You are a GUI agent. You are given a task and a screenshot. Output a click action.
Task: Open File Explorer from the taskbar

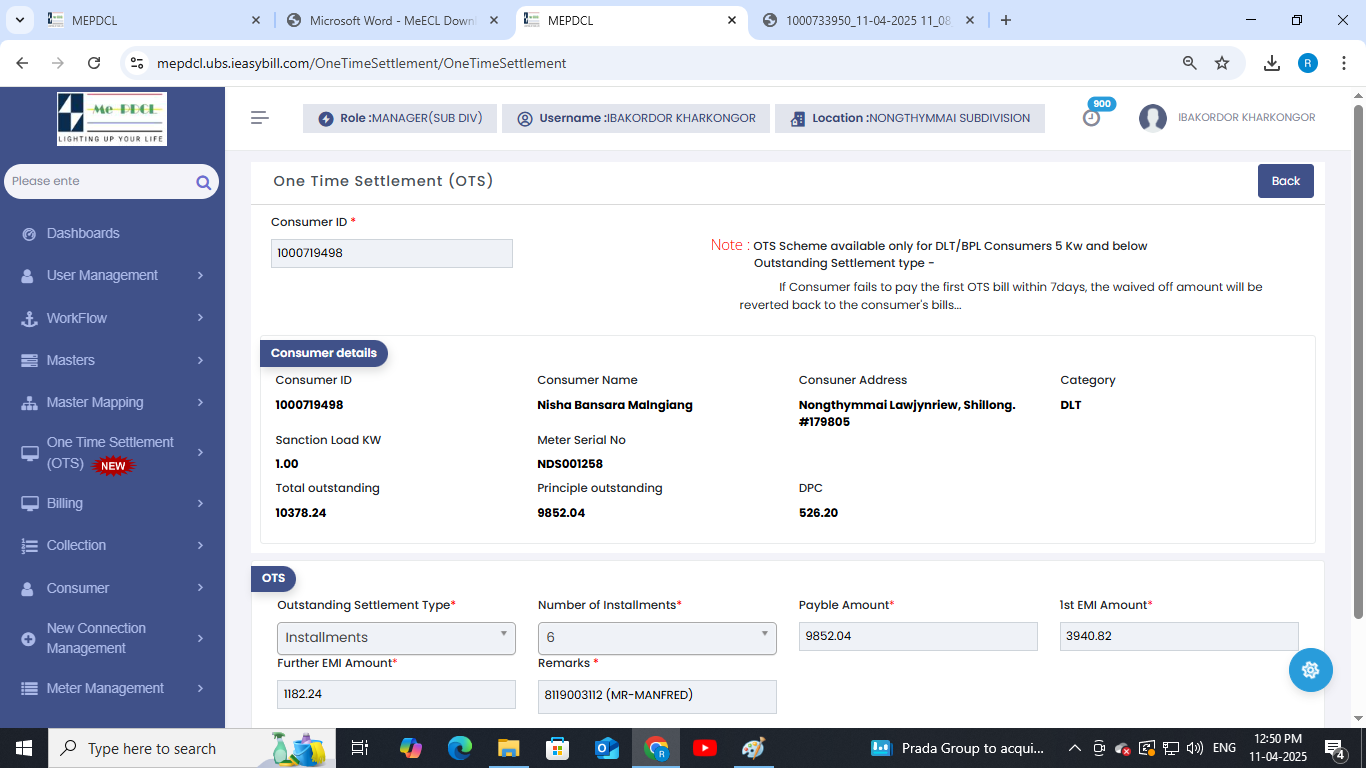point(509,748)
